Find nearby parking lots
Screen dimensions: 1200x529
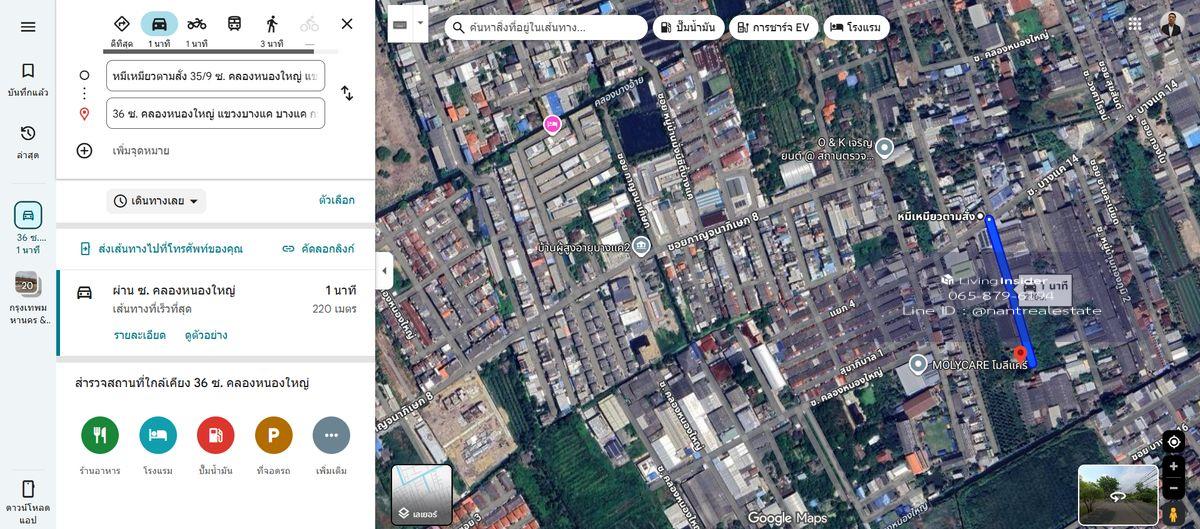click(273, 435)
